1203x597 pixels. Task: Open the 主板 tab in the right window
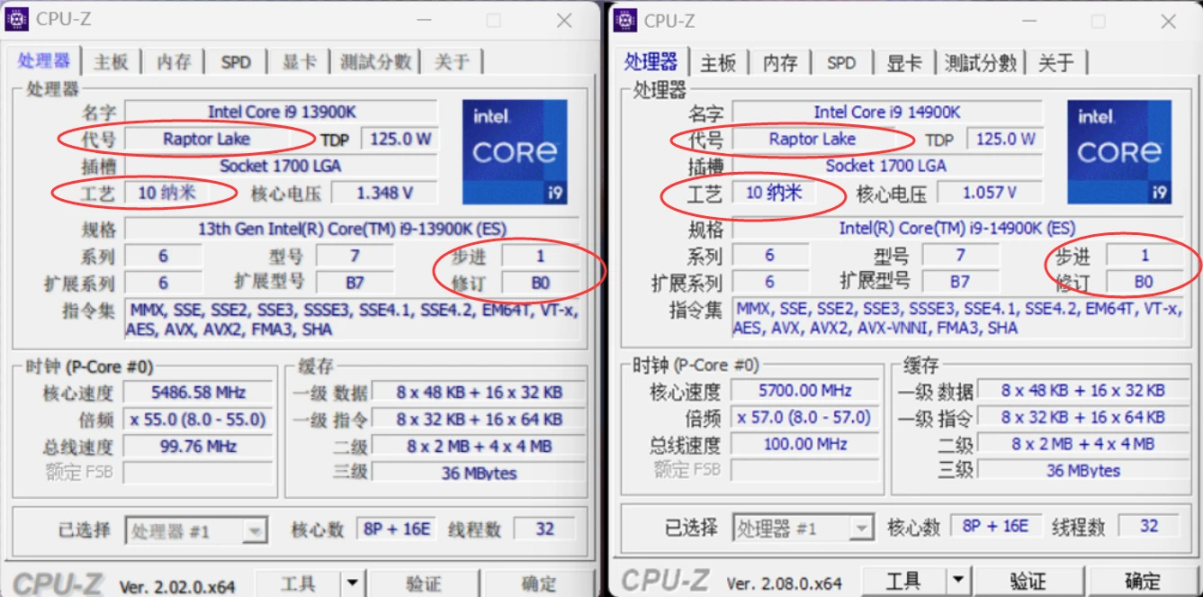(718, 63)
